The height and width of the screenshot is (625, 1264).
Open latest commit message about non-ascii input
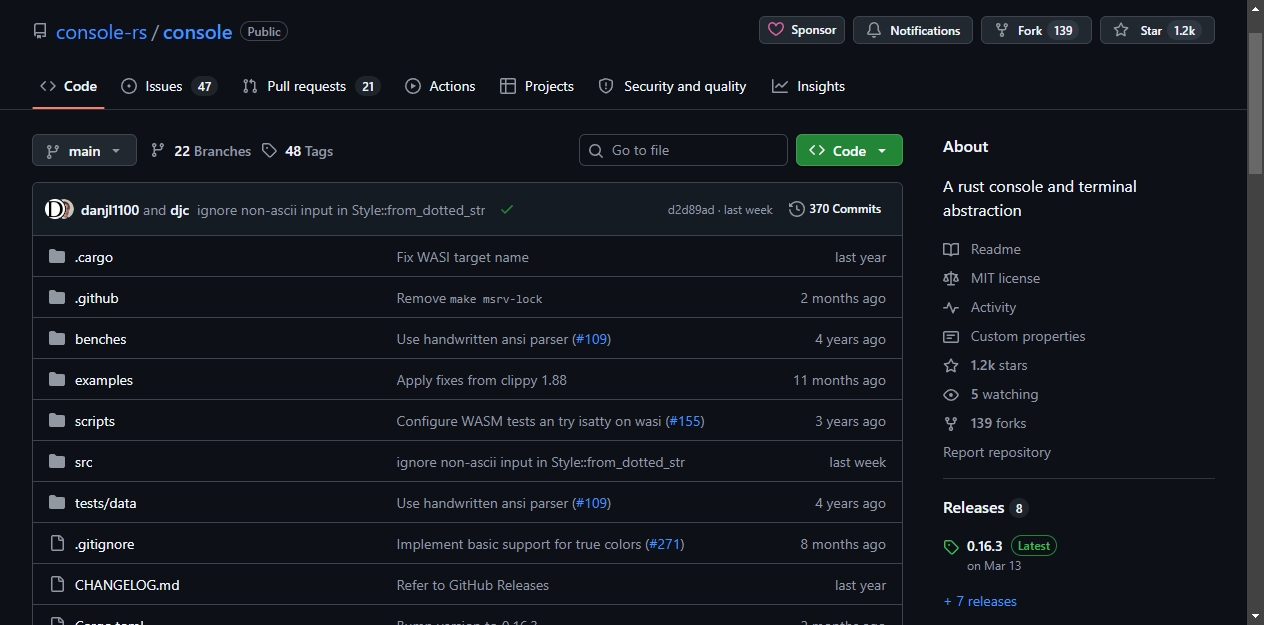[x=341, y=210]
